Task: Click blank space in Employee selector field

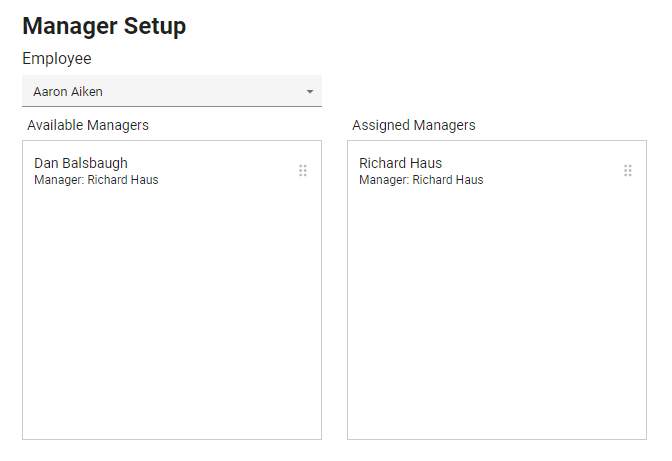Action: pos(200,92)
